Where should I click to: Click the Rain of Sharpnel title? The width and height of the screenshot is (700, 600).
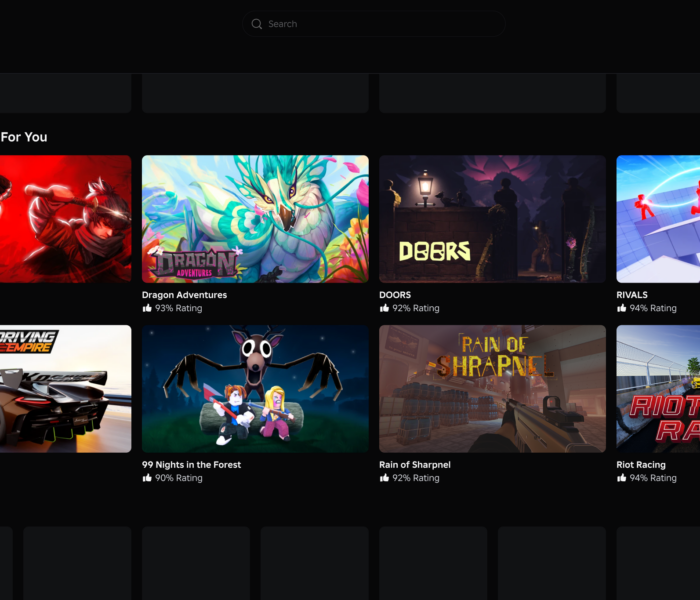415,464
